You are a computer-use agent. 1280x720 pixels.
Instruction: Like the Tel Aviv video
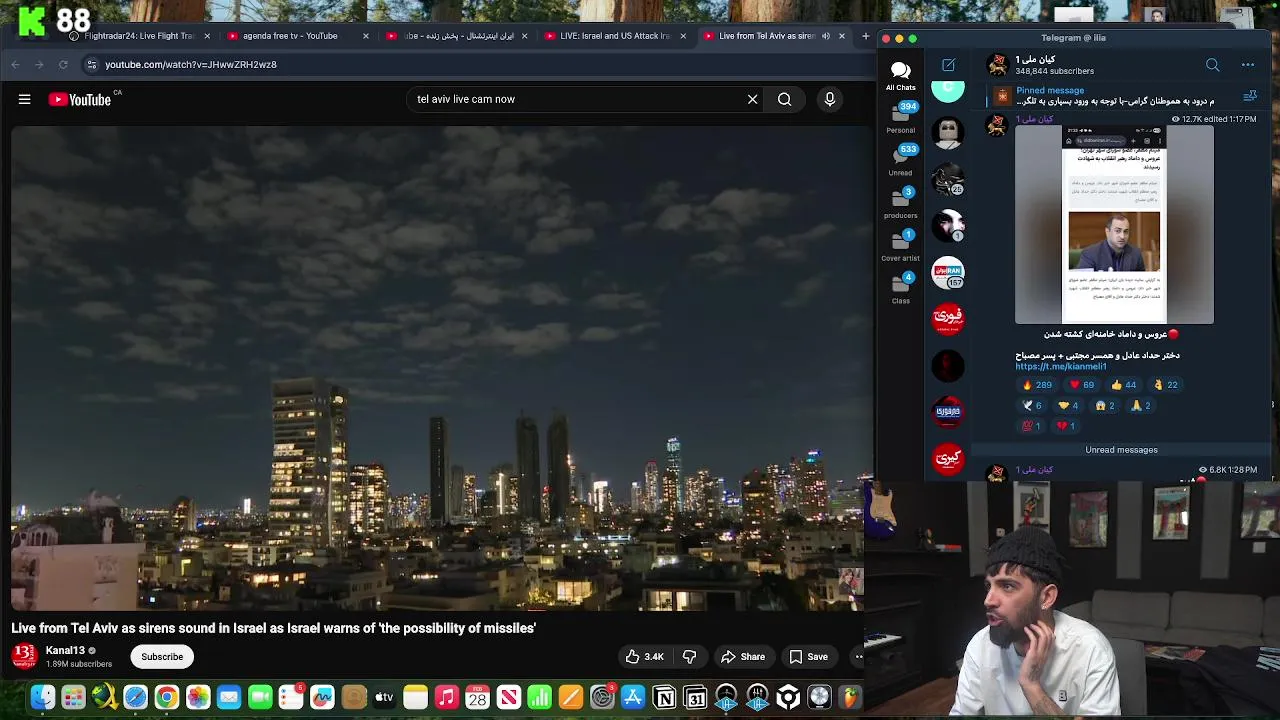click(644, 657)
